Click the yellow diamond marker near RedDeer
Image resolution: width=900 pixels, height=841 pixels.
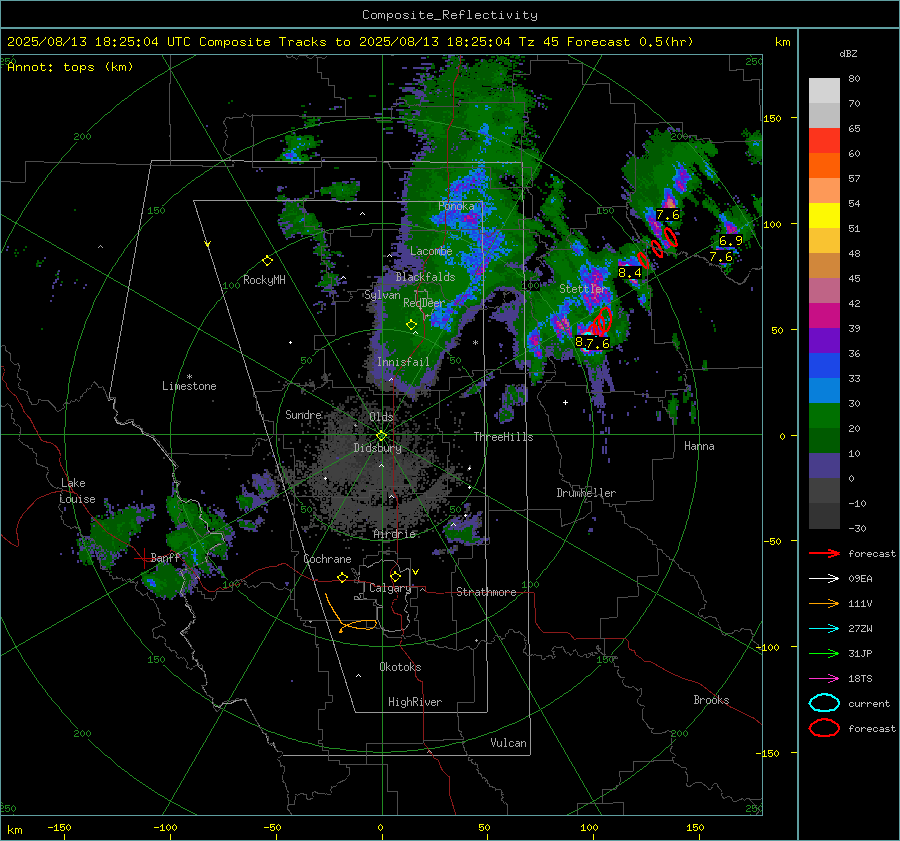411,324
